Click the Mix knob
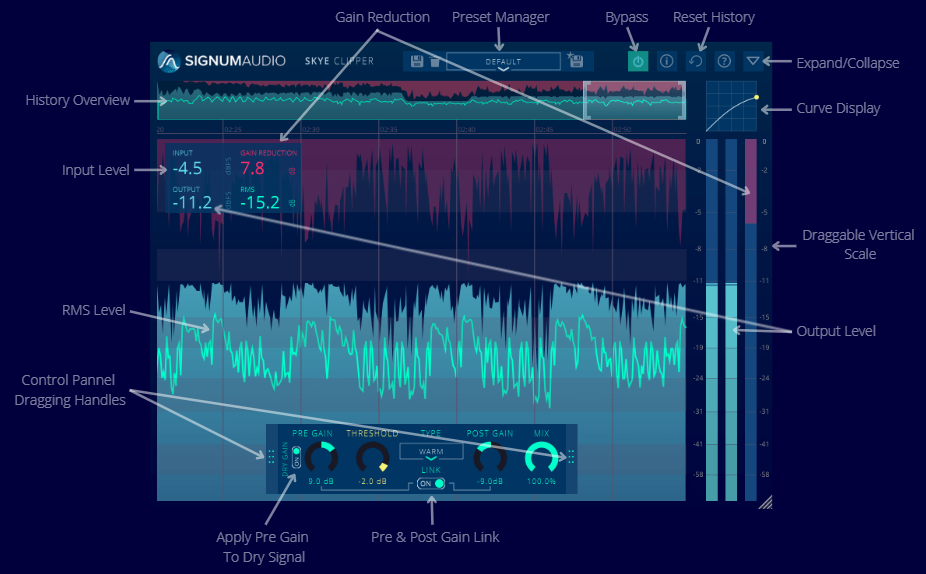 click(x=542, y=458)
